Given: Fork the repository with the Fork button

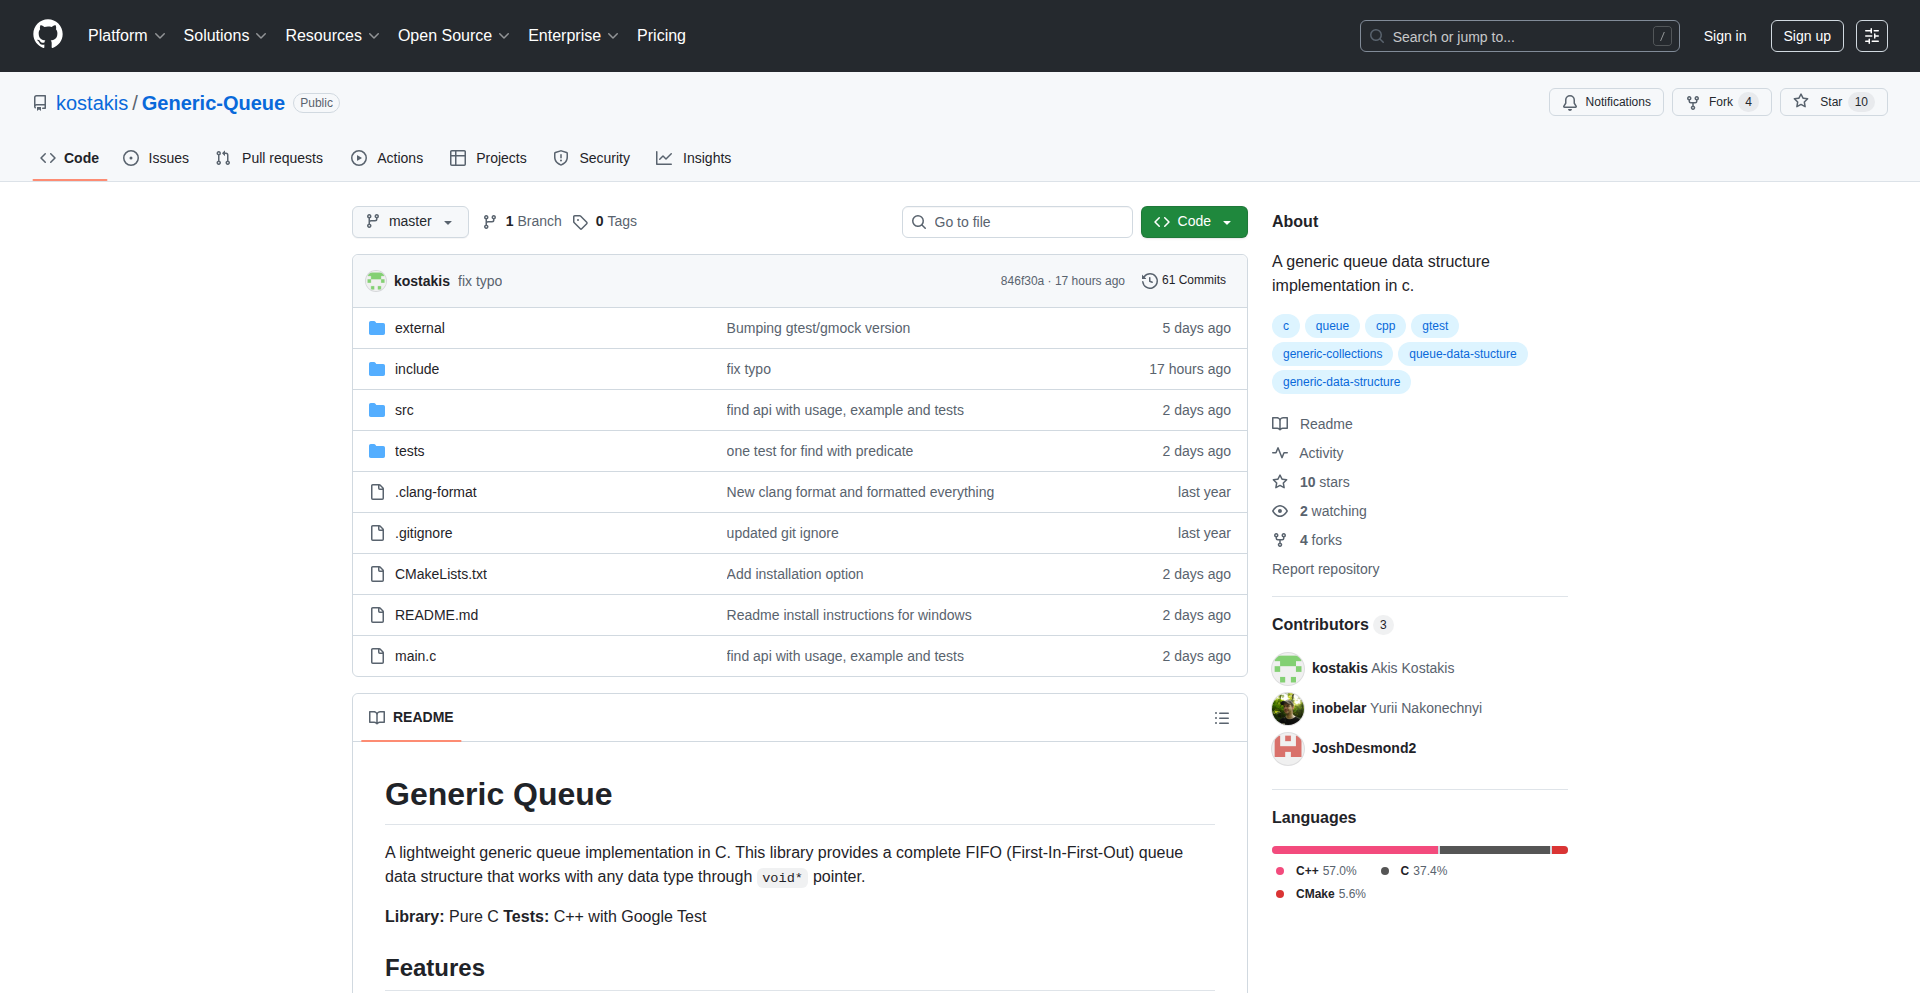Looking at the screenshot, I should (1722, 102).
